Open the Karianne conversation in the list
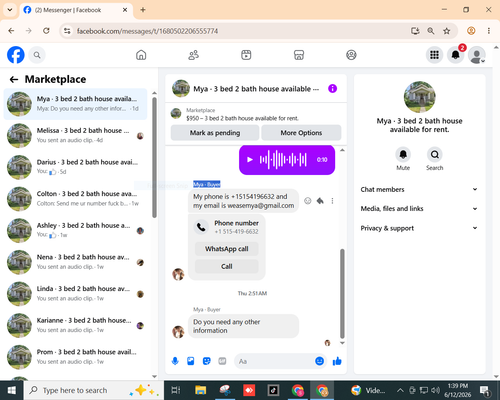 75,325
